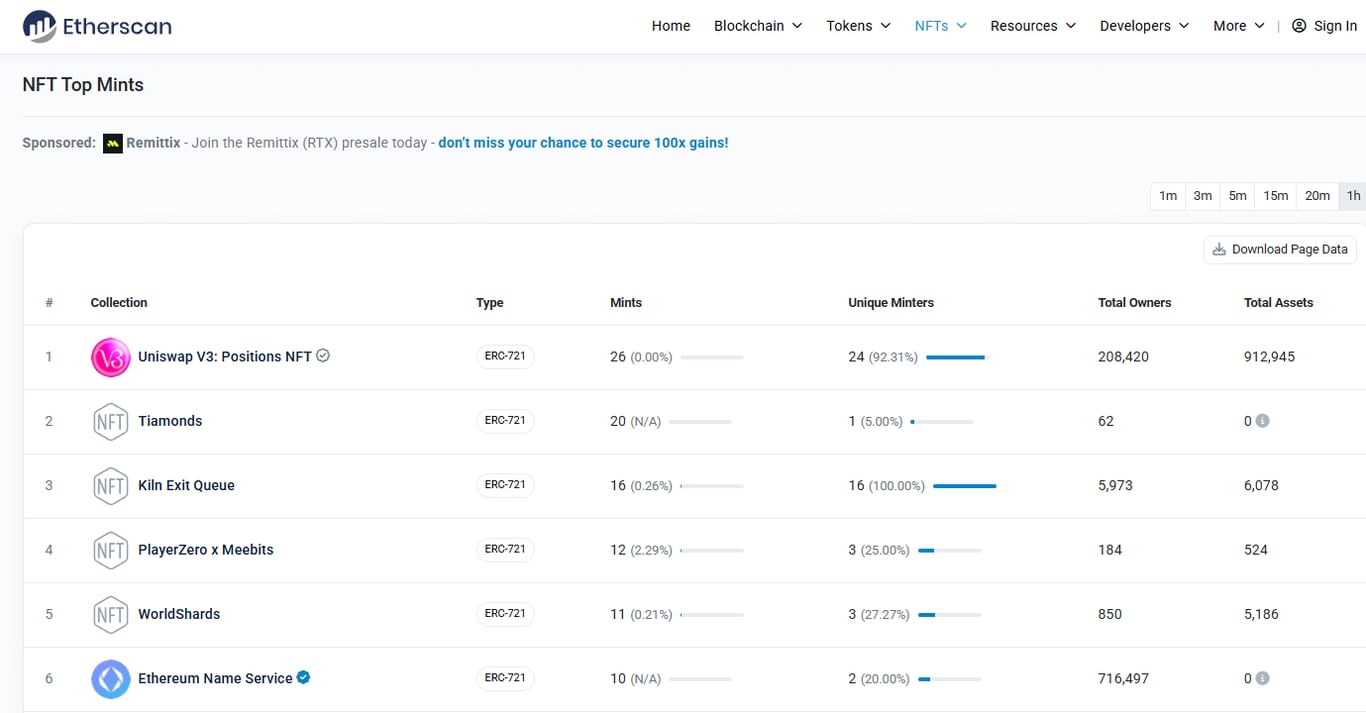Click the Total Owners column header
The image size is (1366, 713).
click(1134, 303)
